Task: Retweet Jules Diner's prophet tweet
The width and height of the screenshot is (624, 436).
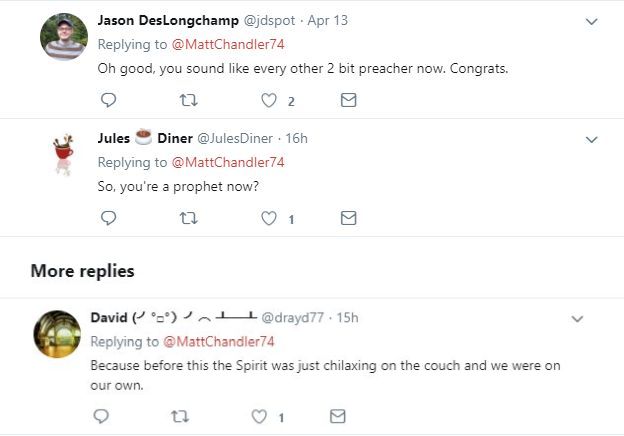Action: (x=188, y=218)
